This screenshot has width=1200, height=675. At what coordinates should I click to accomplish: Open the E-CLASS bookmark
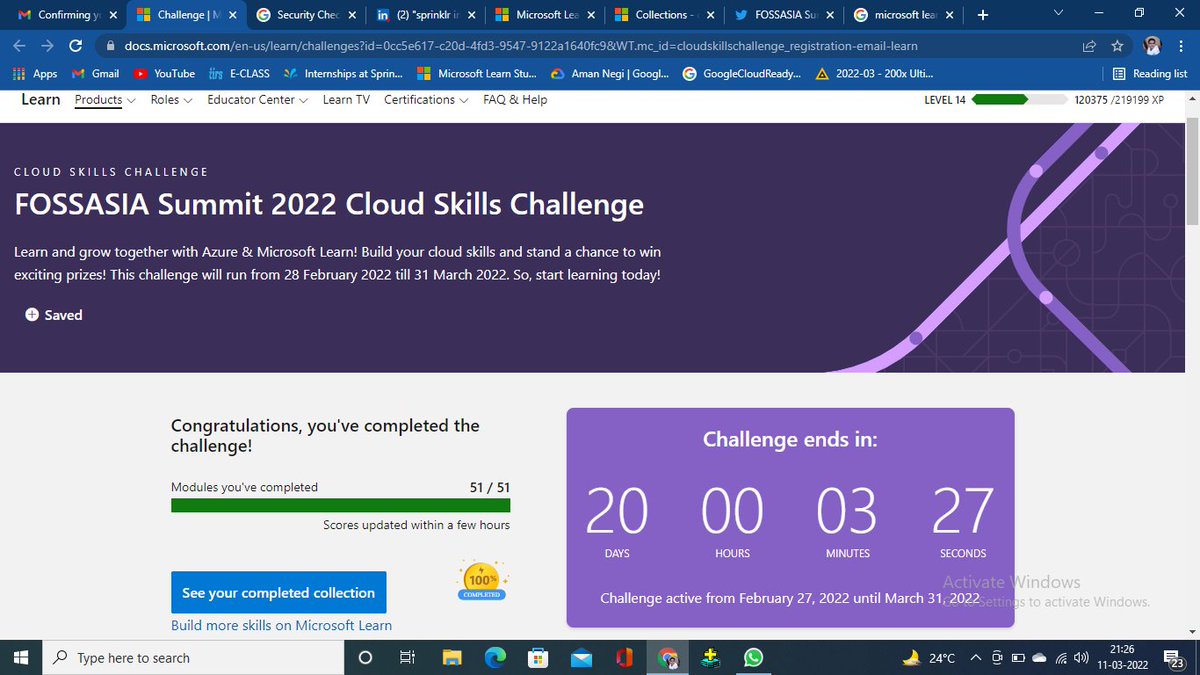[240, 73]
